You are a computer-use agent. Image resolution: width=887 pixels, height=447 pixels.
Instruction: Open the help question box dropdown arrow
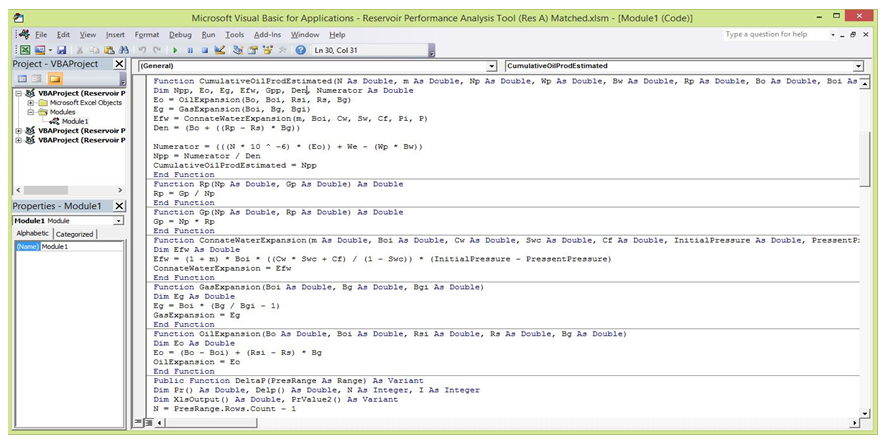[x=833, y=35]
